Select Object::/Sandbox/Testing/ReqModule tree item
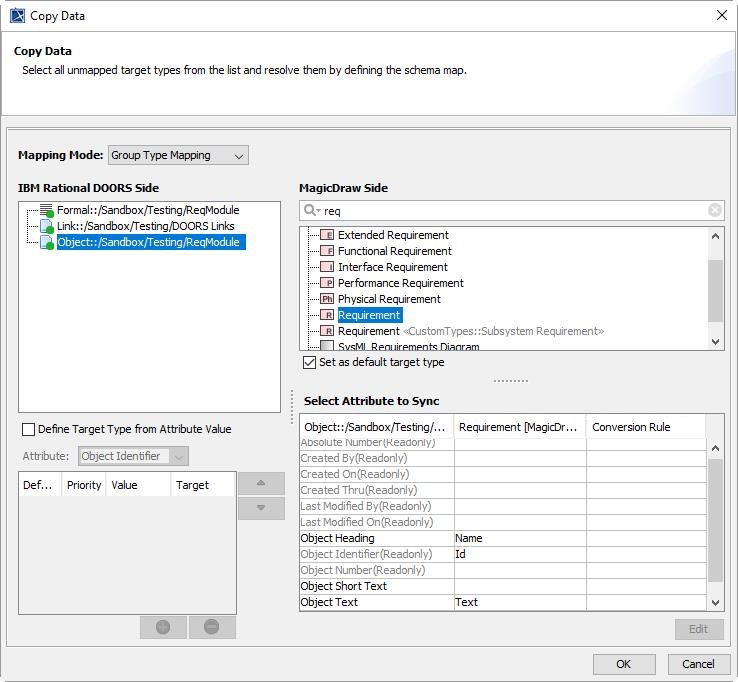This screenshot has height=682, width=738. coord(148,242)
